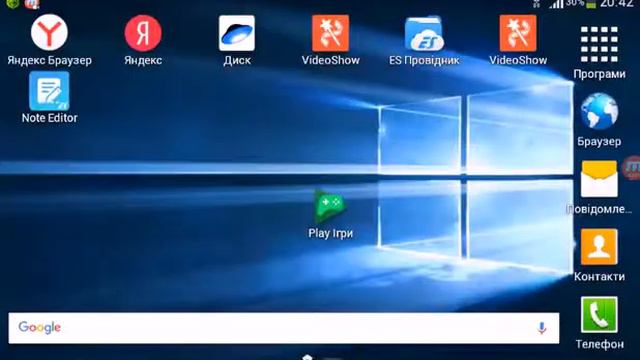
Task: Launch the Браузер globe icon
Action: pos(599,111)
